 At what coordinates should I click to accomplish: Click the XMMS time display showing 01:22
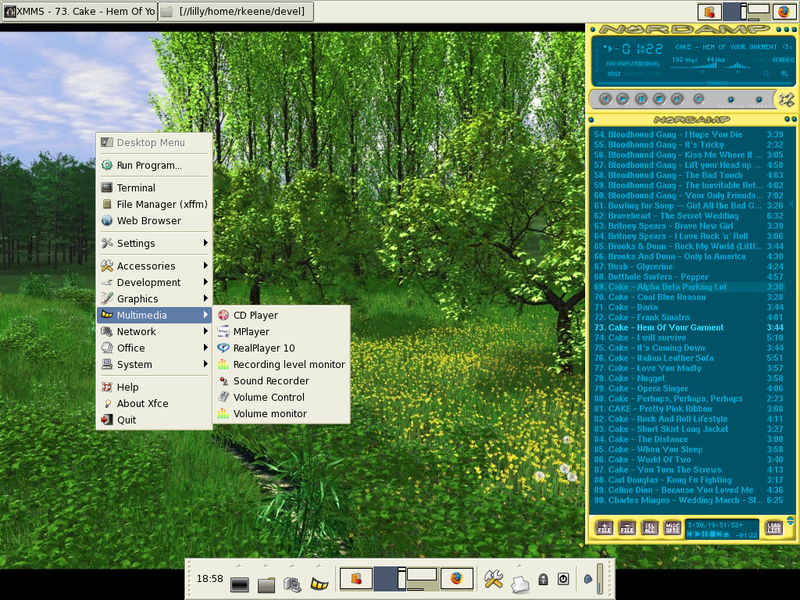(639, 49)
